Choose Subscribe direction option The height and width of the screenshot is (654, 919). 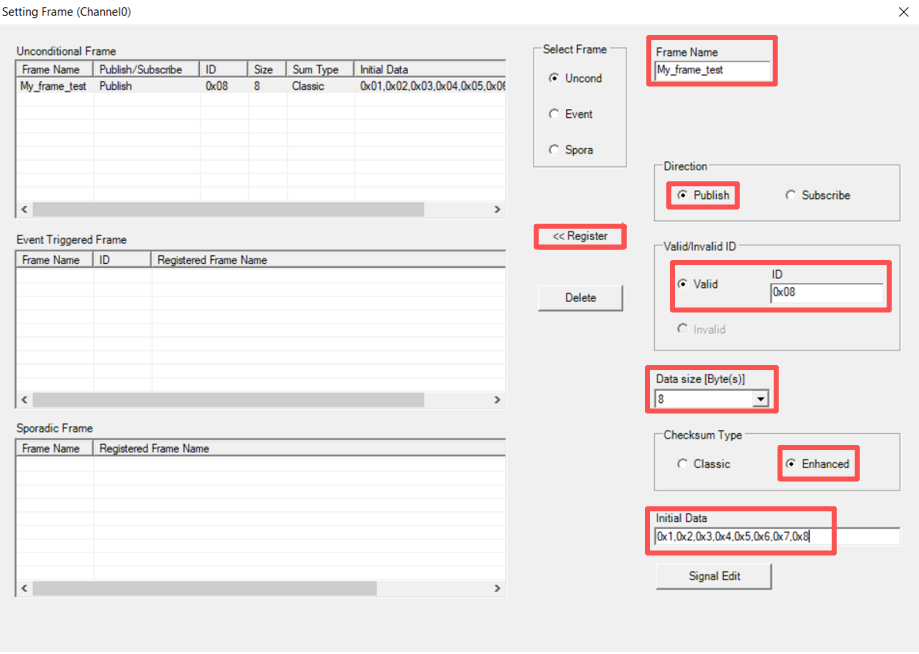pos(791,195)
